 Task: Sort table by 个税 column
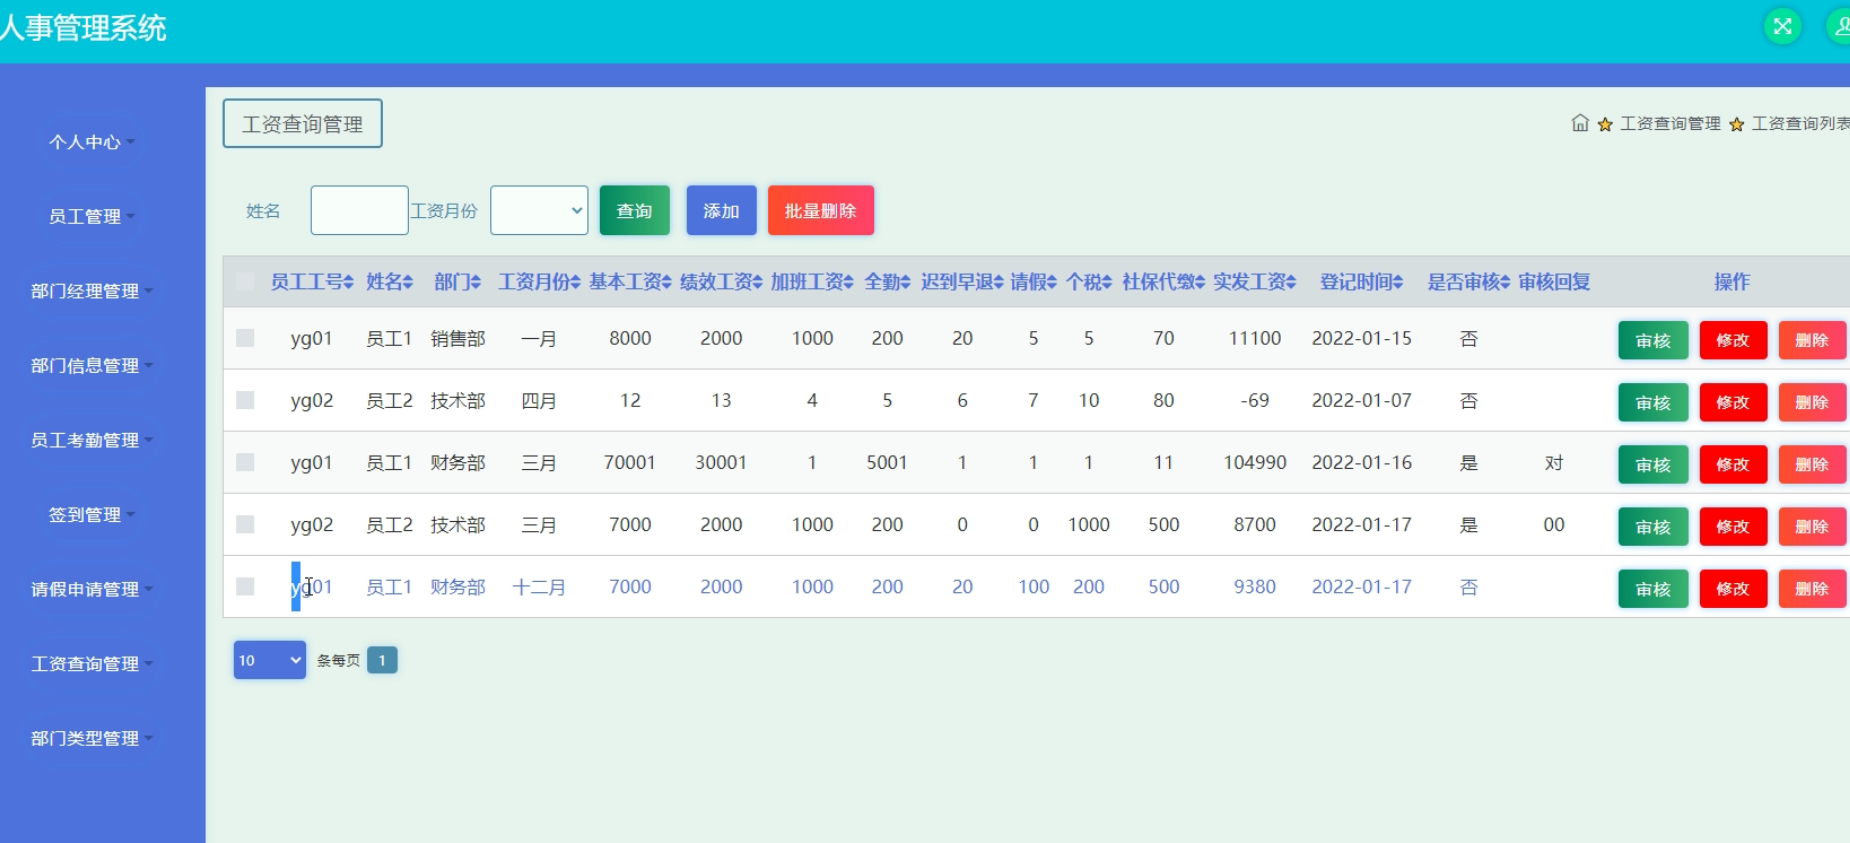click(1089, 282)
